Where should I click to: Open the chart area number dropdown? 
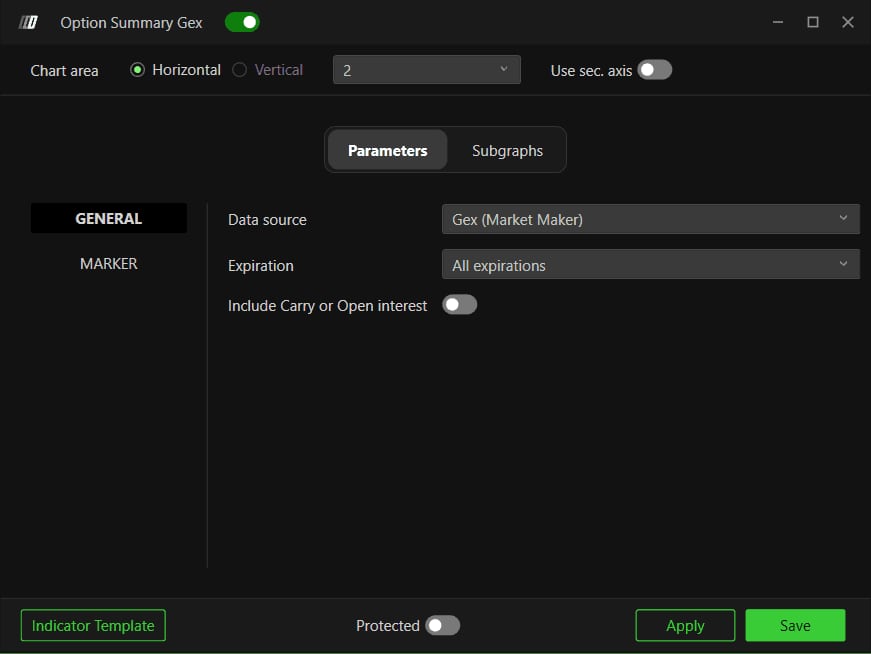coord(427,69)
